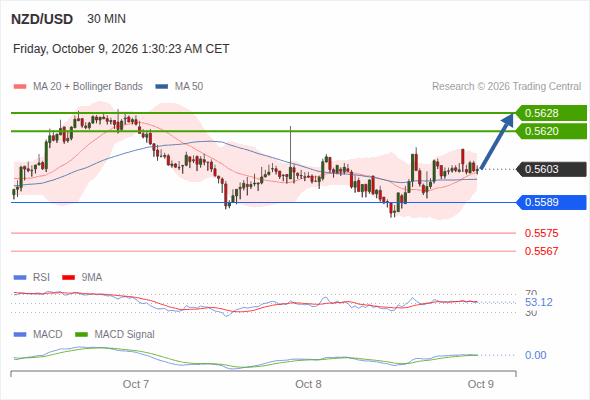Image resolution: width=590 pixels, height=400 pixels.
Task: Click the 9MA legend label
Action: [x=92, y=278]
